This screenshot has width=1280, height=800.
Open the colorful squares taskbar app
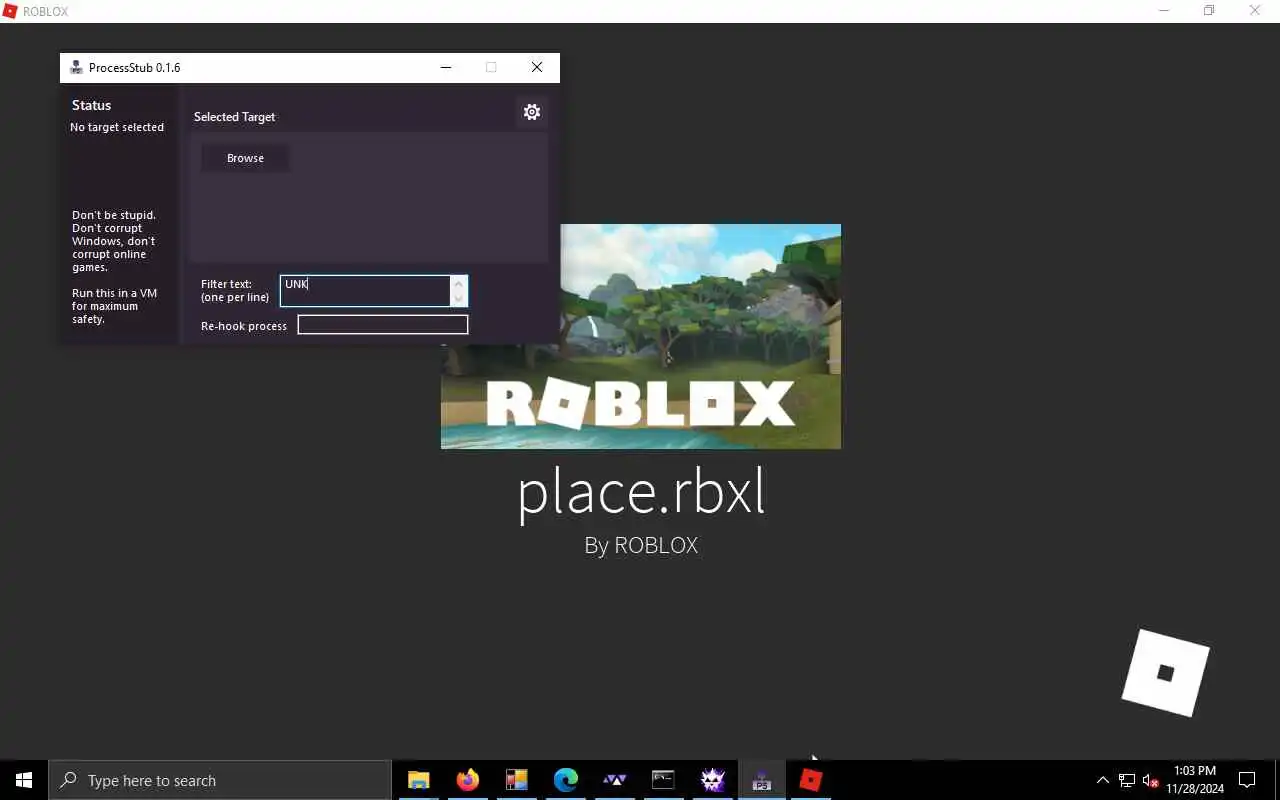(516, 780)
